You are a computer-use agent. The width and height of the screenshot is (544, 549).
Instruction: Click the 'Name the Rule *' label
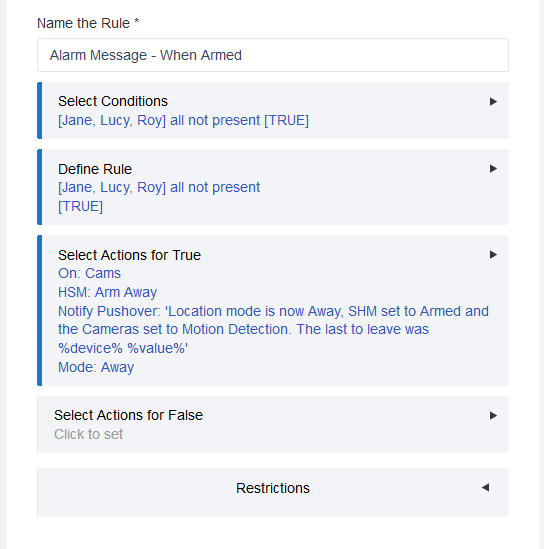[88, 23]
